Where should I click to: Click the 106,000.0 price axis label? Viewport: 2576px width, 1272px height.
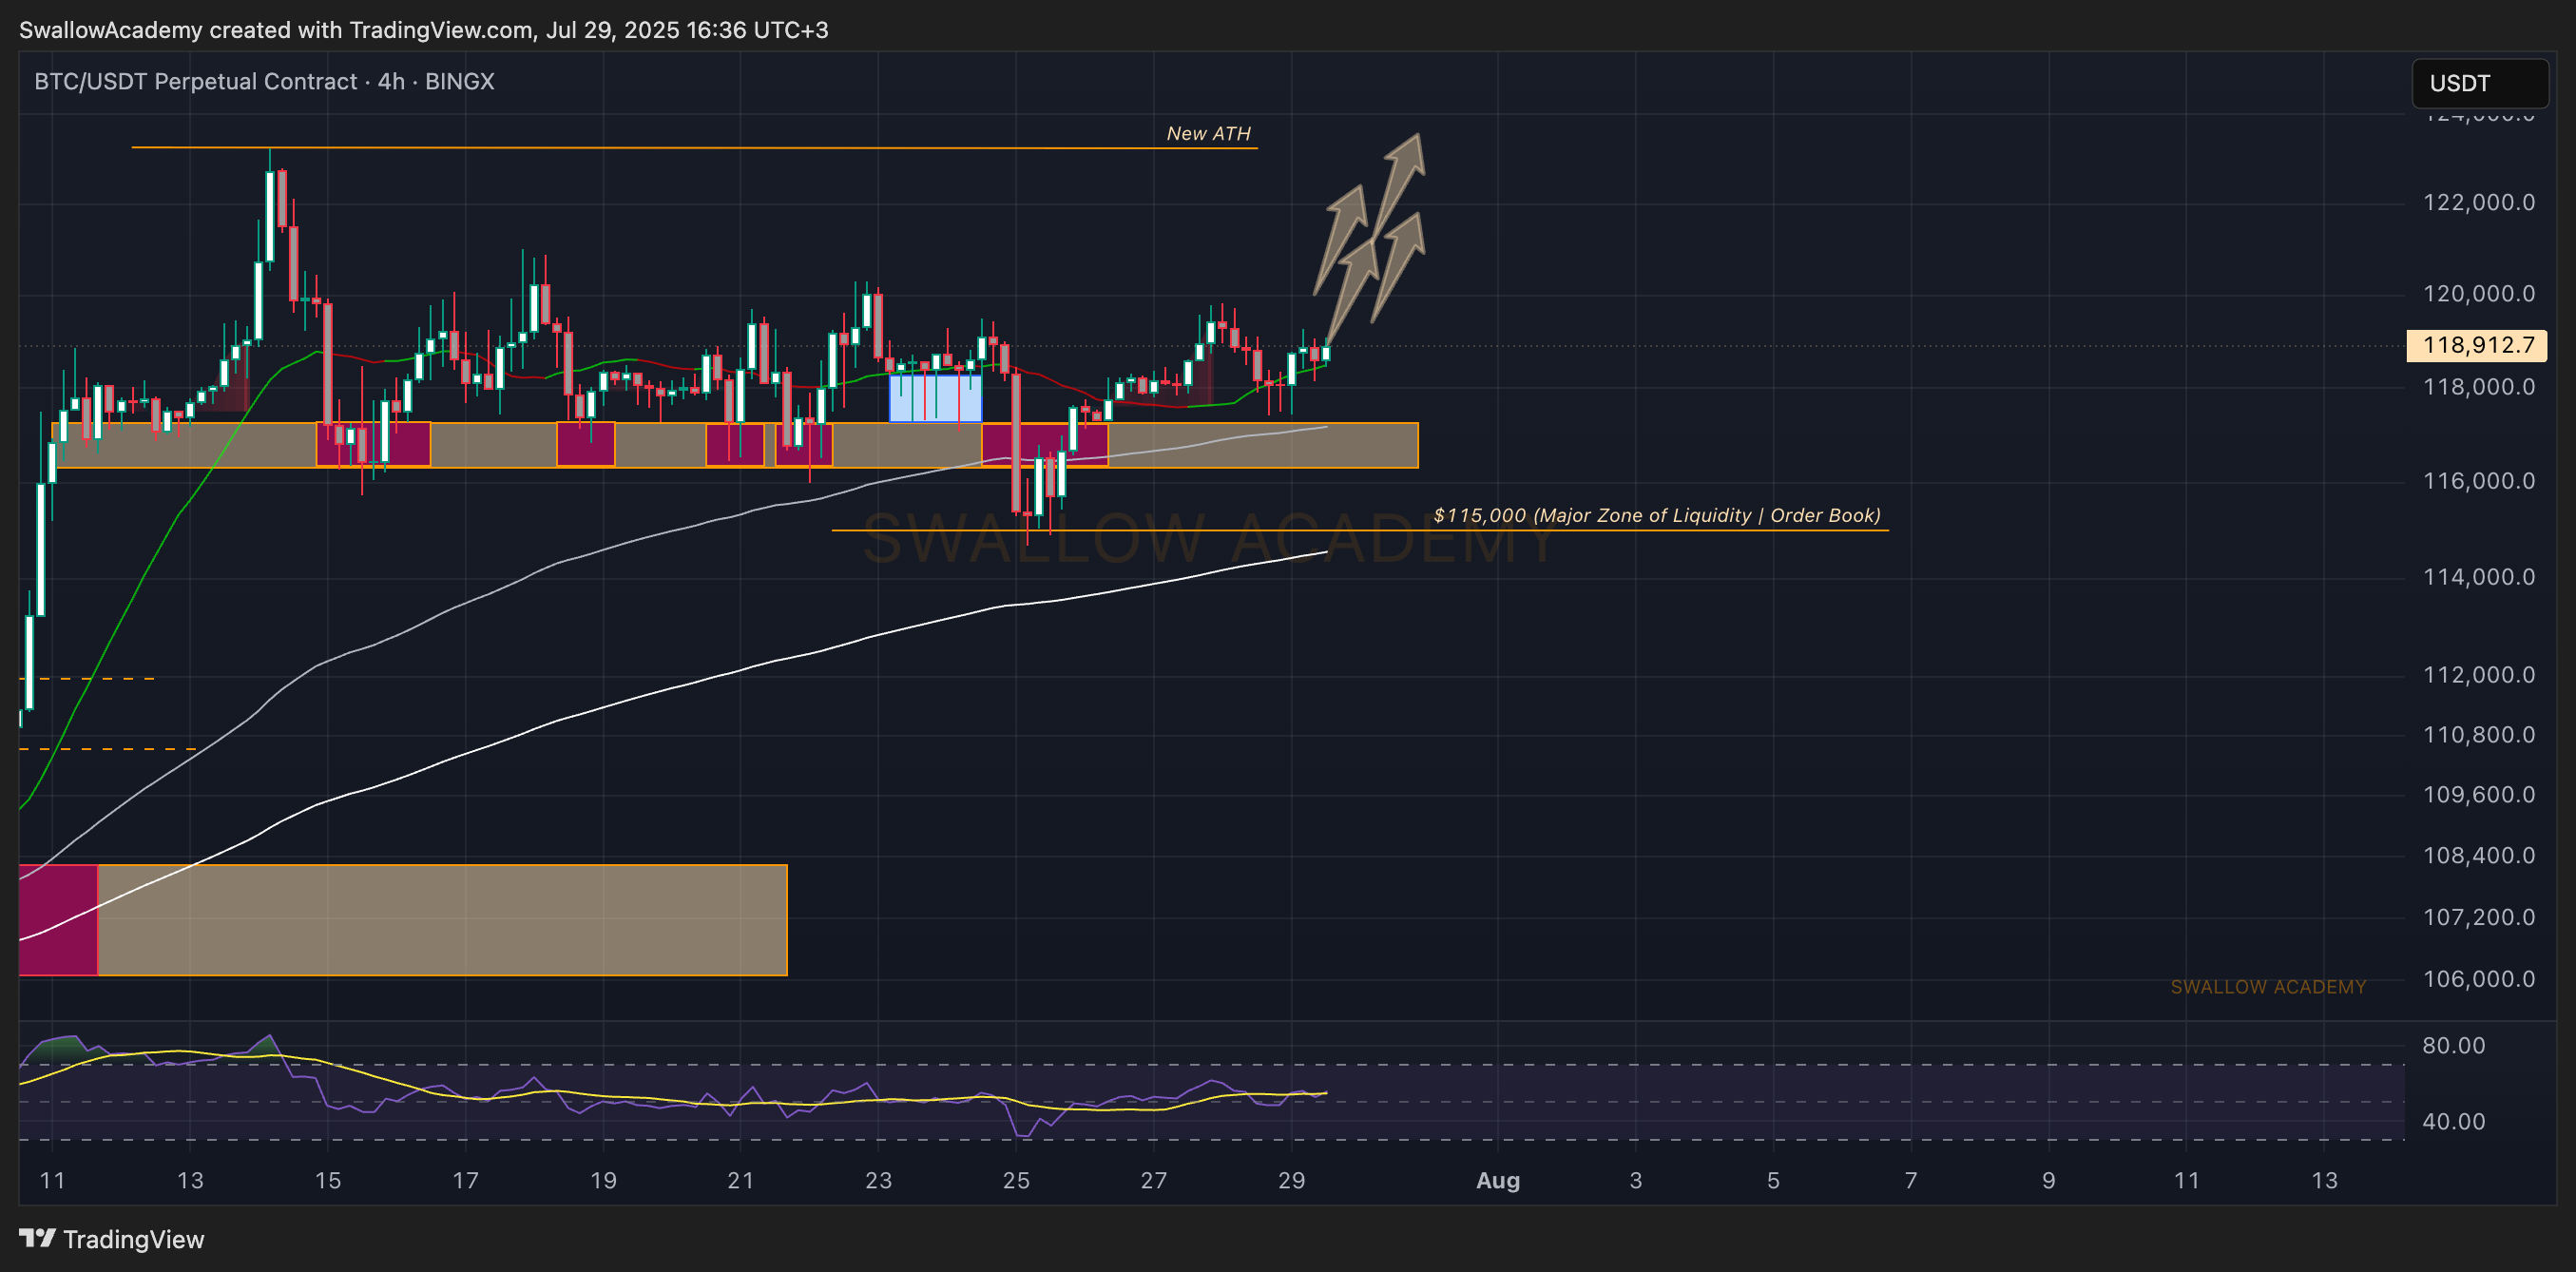tap(2478, 979)
